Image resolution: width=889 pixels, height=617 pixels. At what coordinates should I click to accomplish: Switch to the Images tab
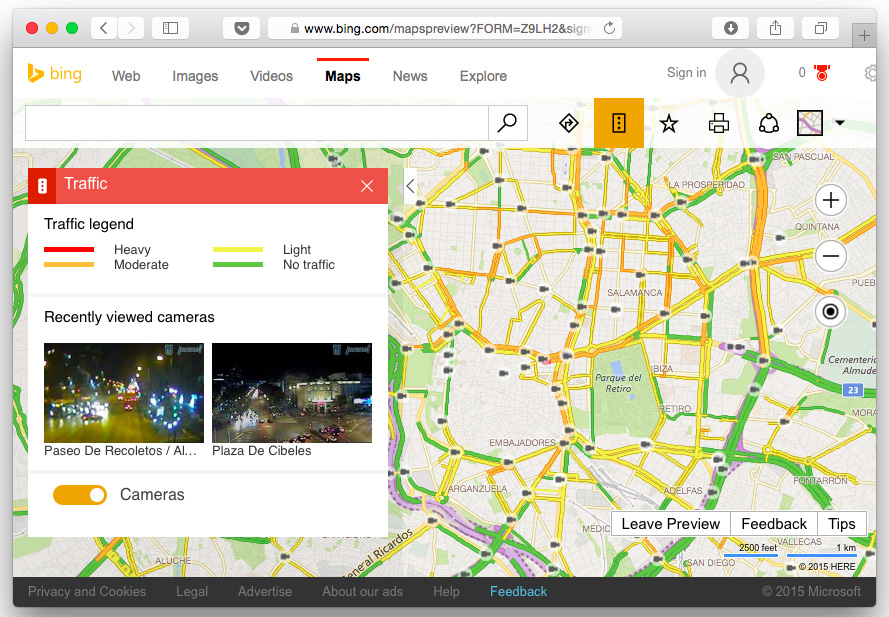pos(195,76)
